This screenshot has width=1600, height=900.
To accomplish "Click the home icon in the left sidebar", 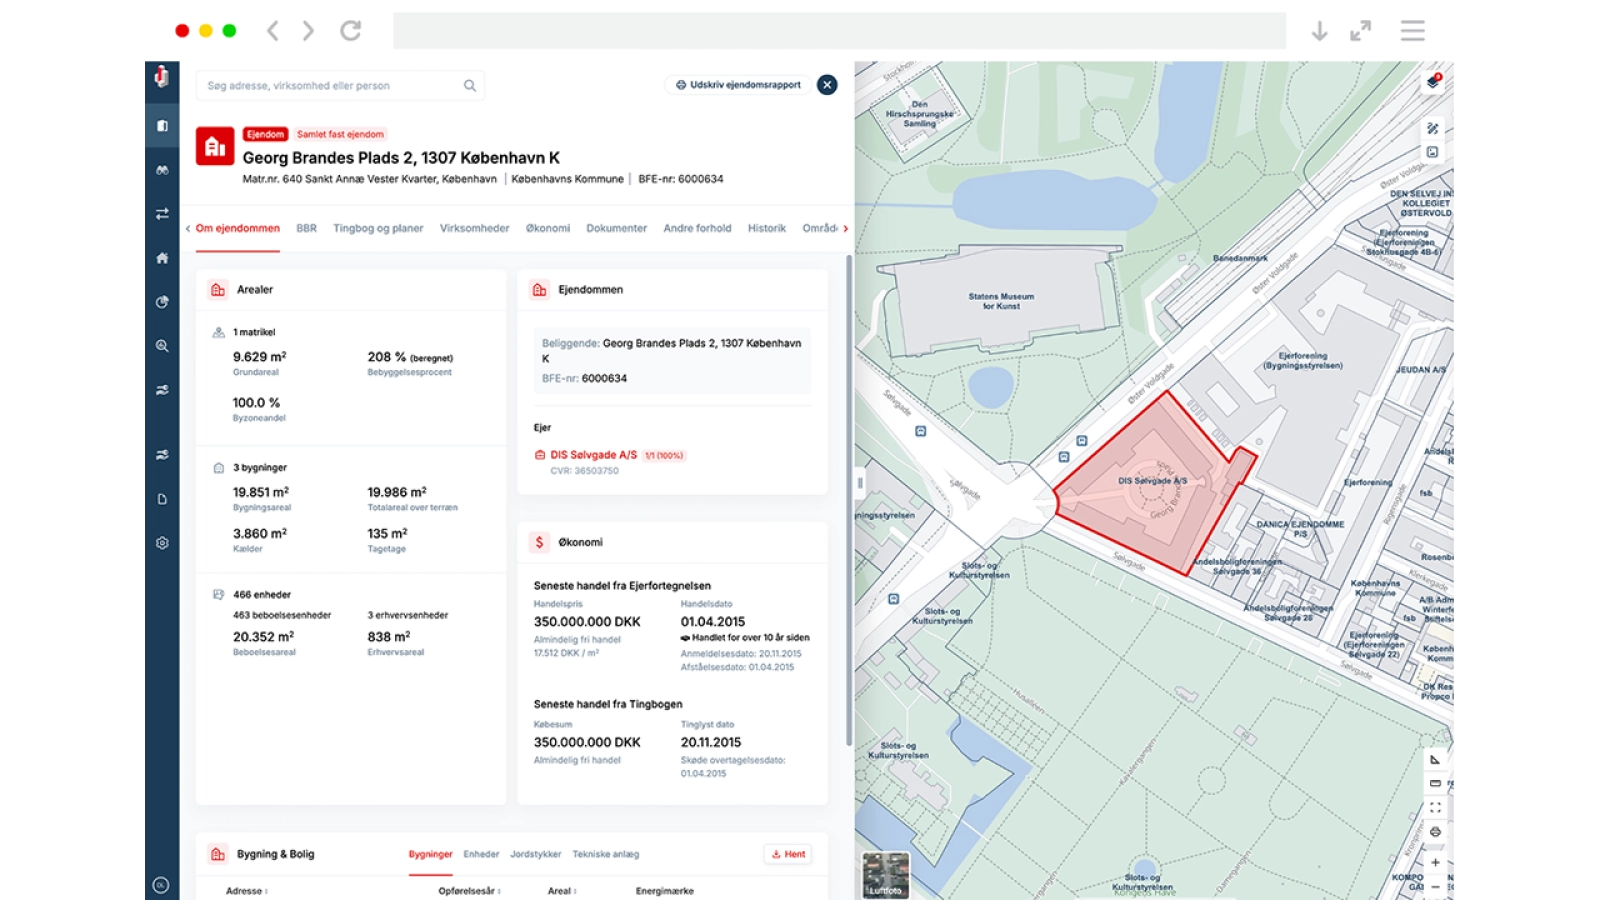I will click(x=162, y=258).
